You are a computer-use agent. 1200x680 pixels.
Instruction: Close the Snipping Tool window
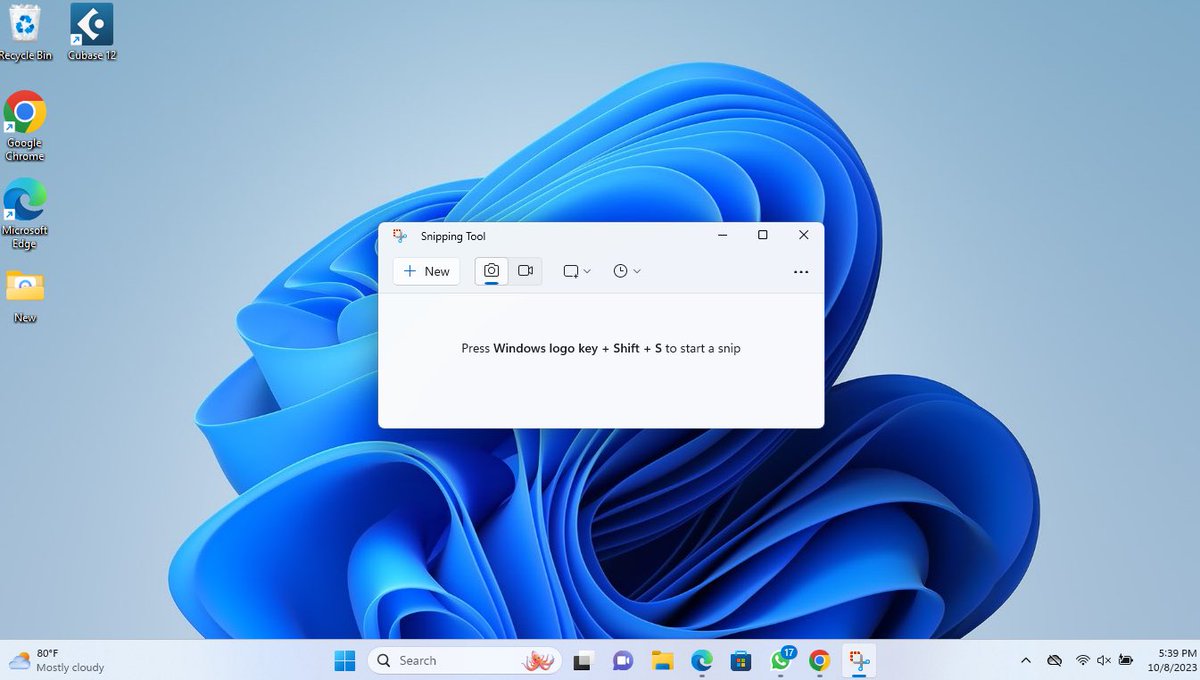pos(804,235)
